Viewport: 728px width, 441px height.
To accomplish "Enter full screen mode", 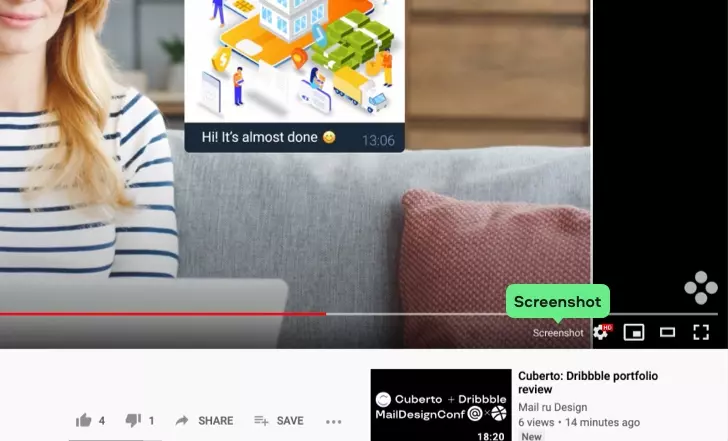I will tap(701, 332).
